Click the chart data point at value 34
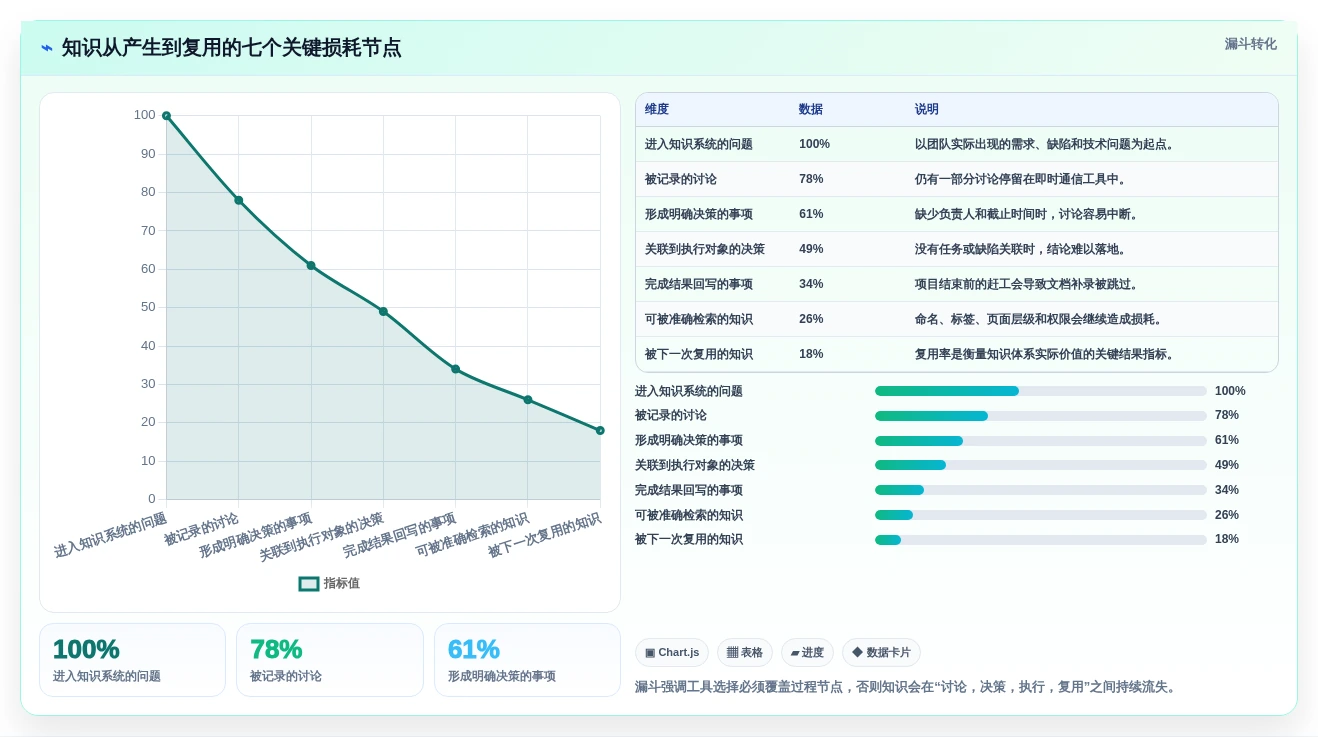 (455, 369)
